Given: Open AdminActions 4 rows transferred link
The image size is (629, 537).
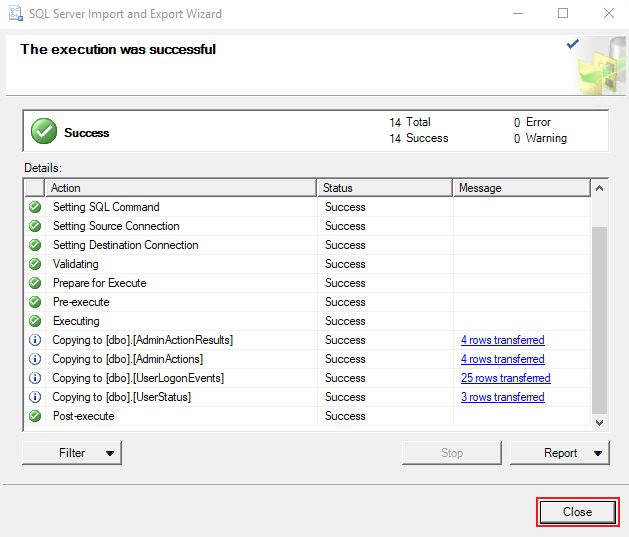Looking at the screenshot, I should [x=502, y=359].
